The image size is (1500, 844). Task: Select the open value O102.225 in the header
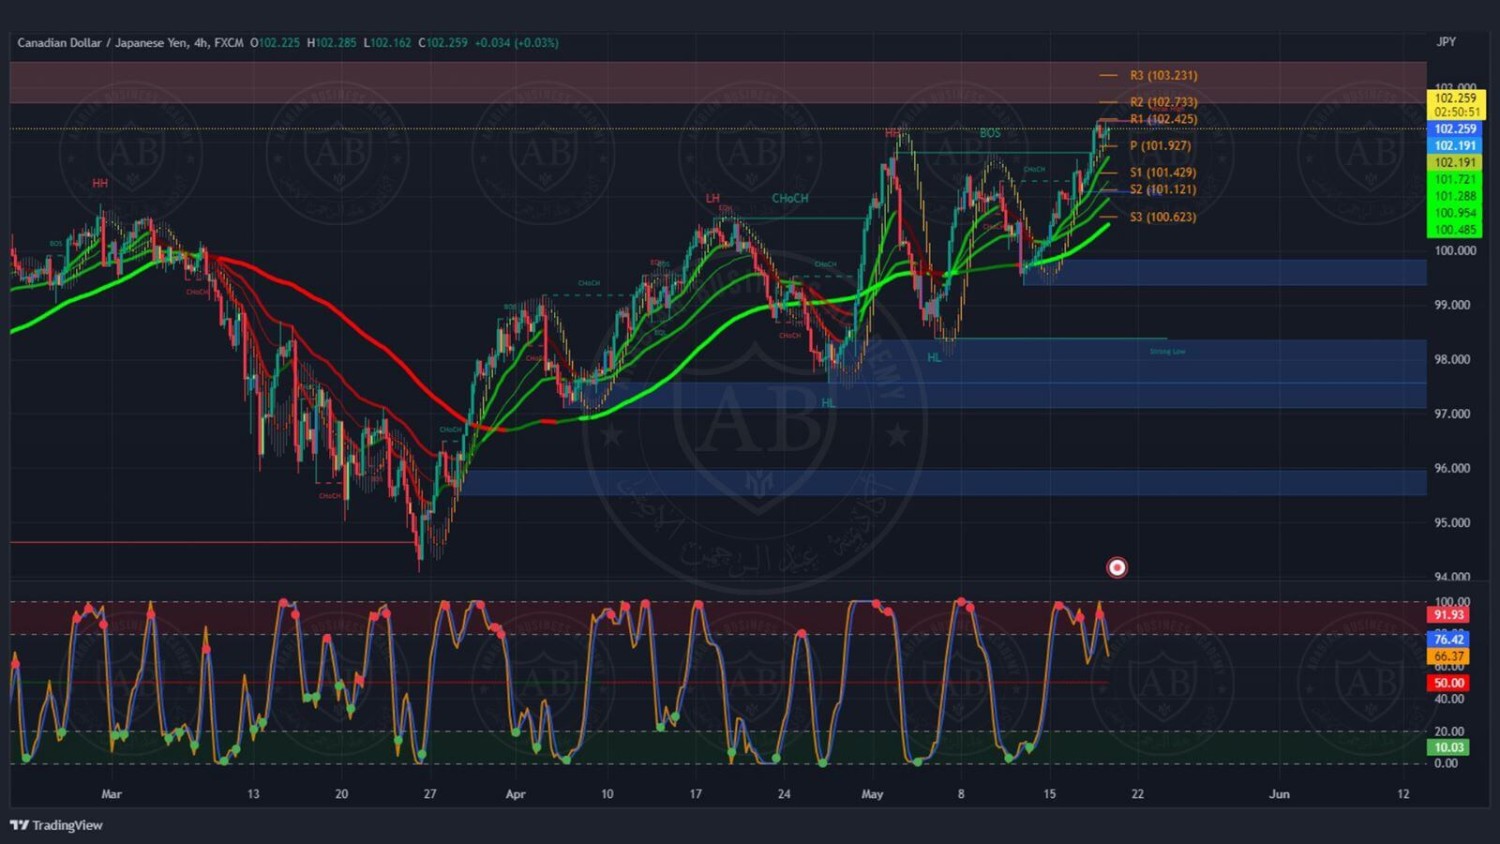click(275, 43)
